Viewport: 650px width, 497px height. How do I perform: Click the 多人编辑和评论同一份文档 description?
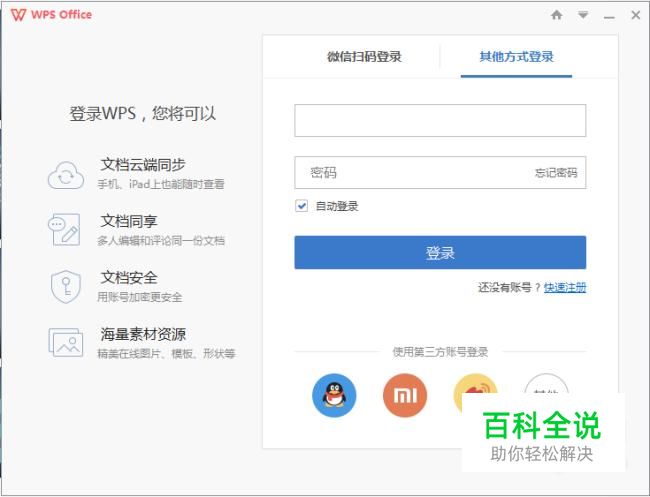point(161,240)
